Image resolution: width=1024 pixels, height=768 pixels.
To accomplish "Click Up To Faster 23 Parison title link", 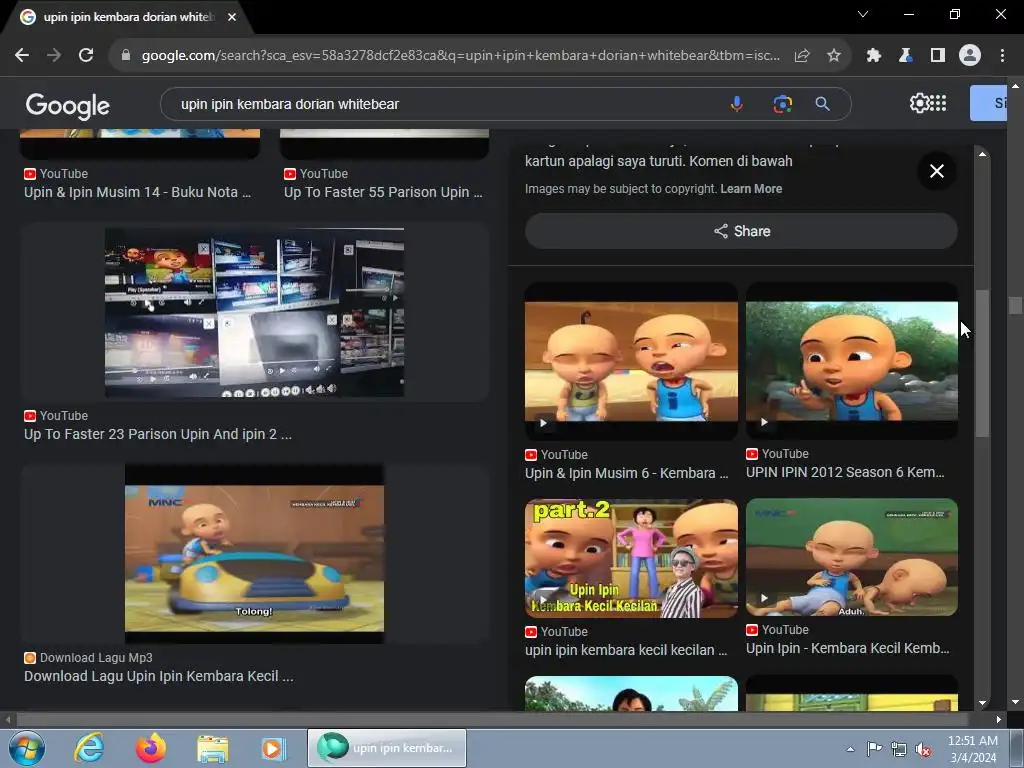I will 157,434.
